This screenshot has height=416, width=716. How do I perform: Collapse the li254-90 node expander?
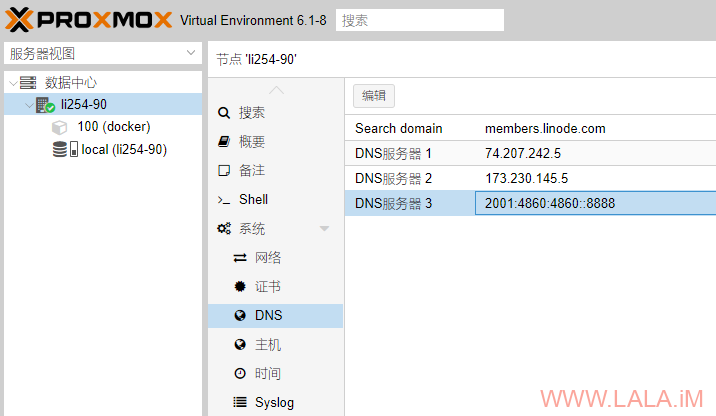click(x=29, y=105)
